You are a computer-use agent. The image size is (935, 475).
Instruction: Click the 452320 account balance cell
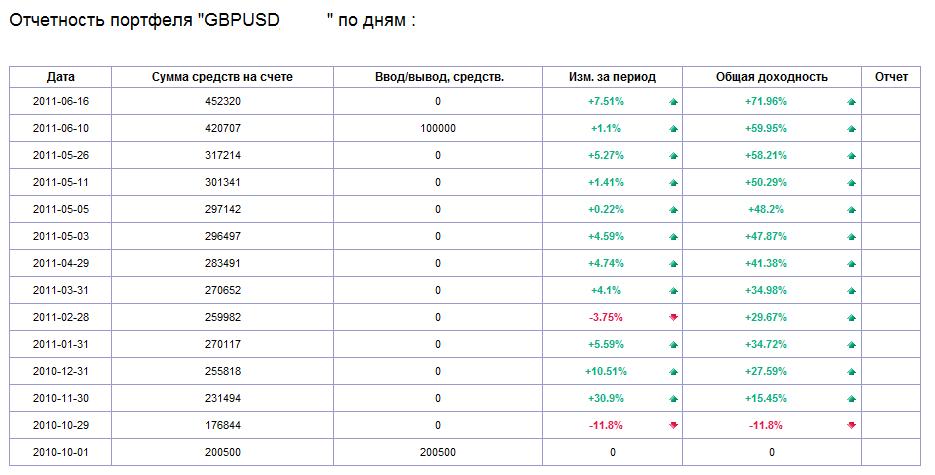pos(222,101)
